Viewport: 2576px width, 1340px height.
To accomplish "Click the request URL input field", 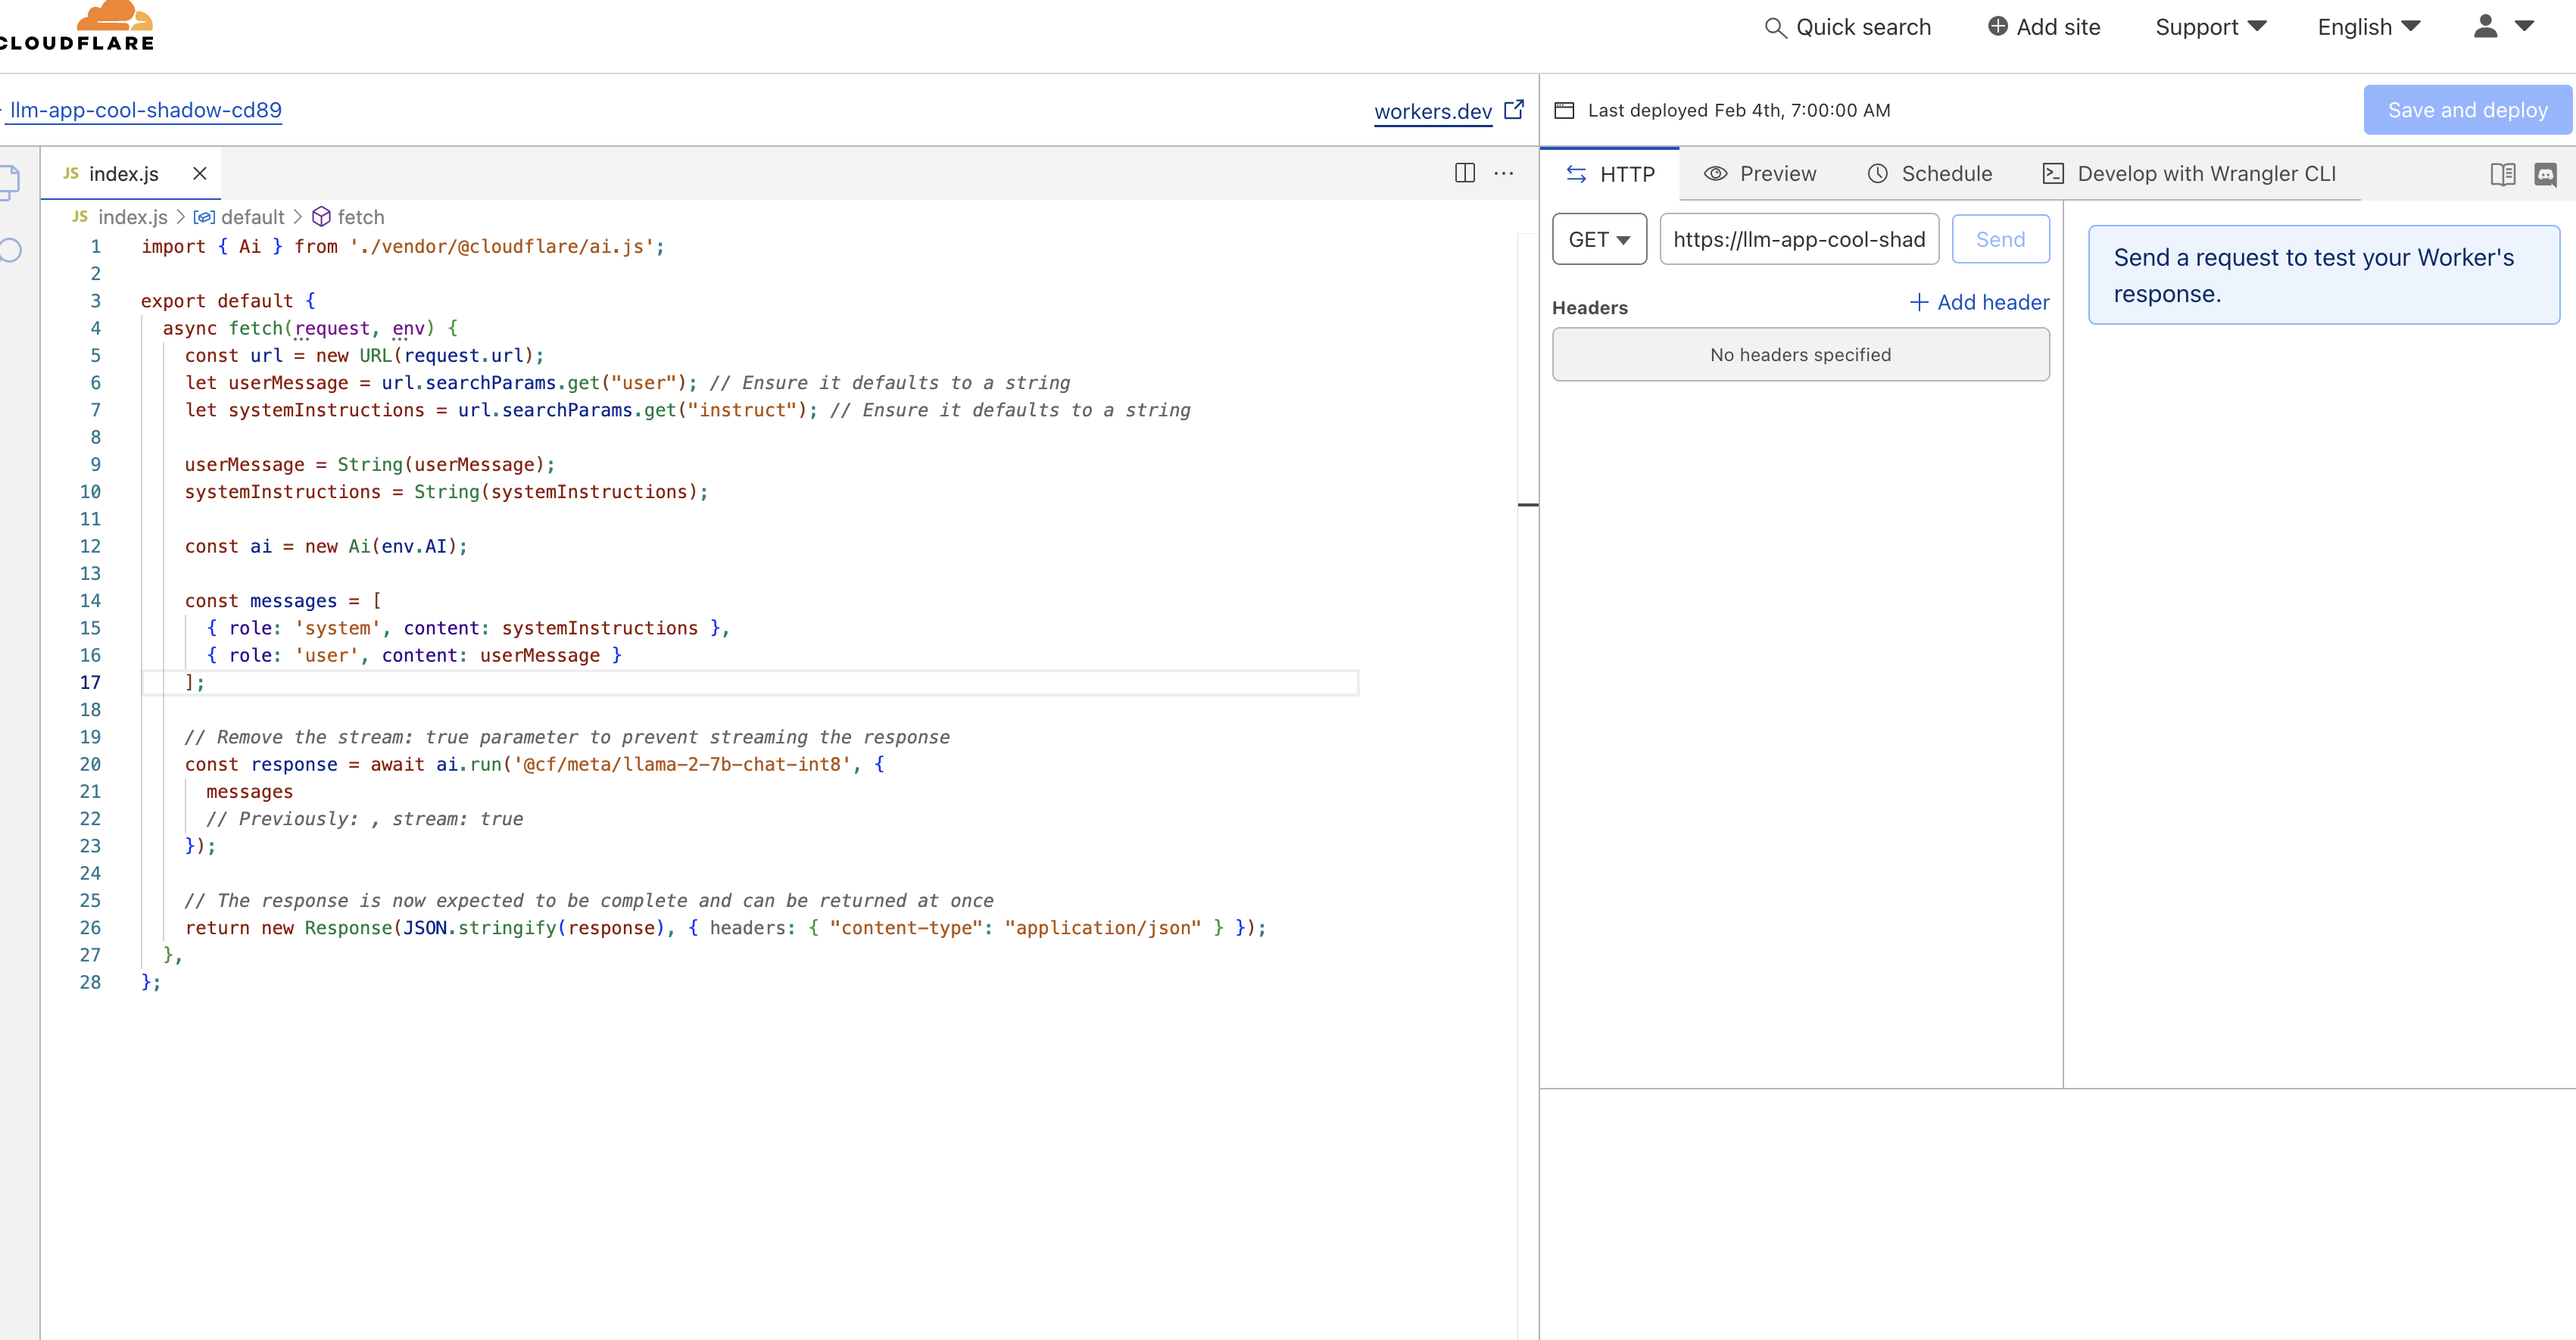I will point(1798,239).
